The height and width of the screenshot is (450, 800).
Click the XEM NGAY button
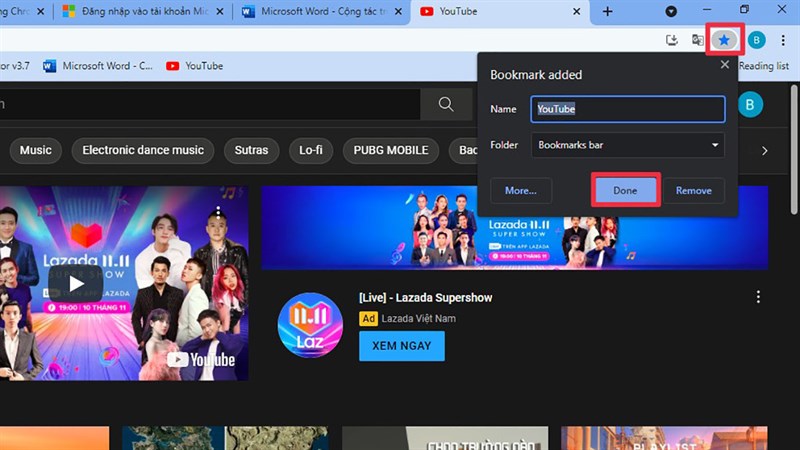point(402,346)
